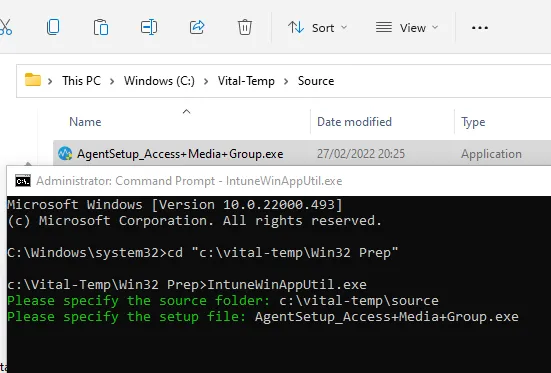Screen dimensions: 551x373
Task: Expand chevron after This PC
Action: (x=112, y=82)
